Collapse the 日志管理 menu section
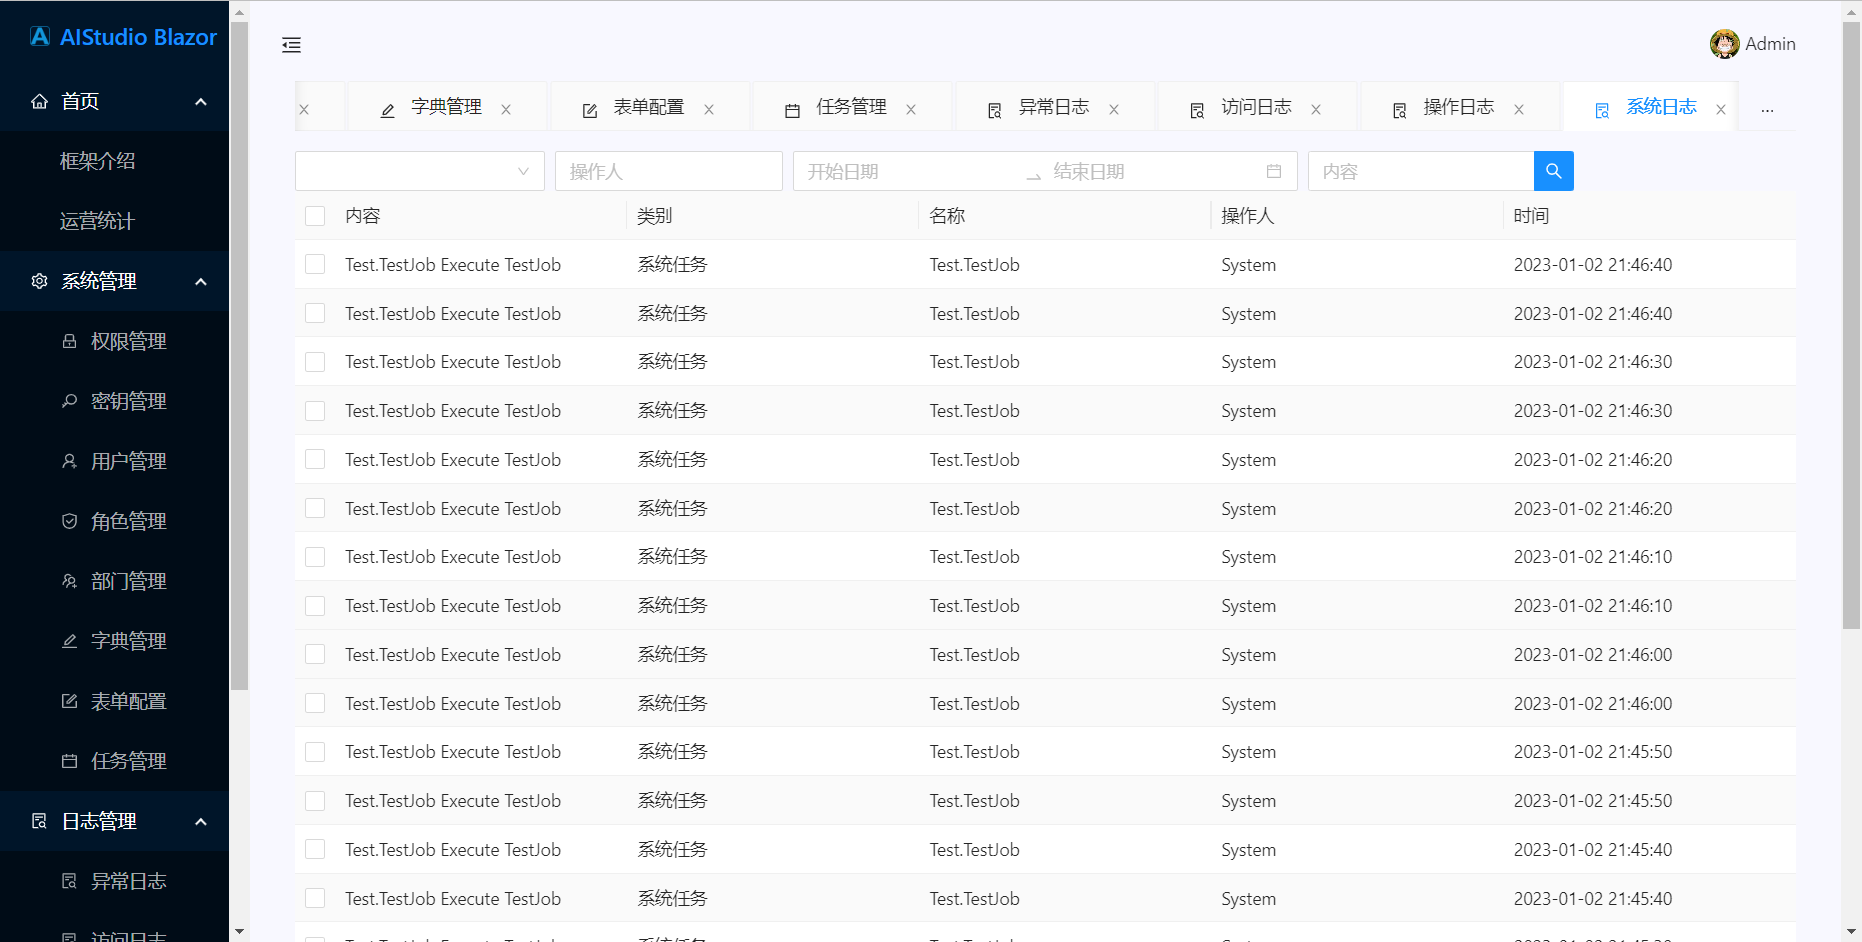The width and height of the screenshot is (1862, 942). [199, 821]
